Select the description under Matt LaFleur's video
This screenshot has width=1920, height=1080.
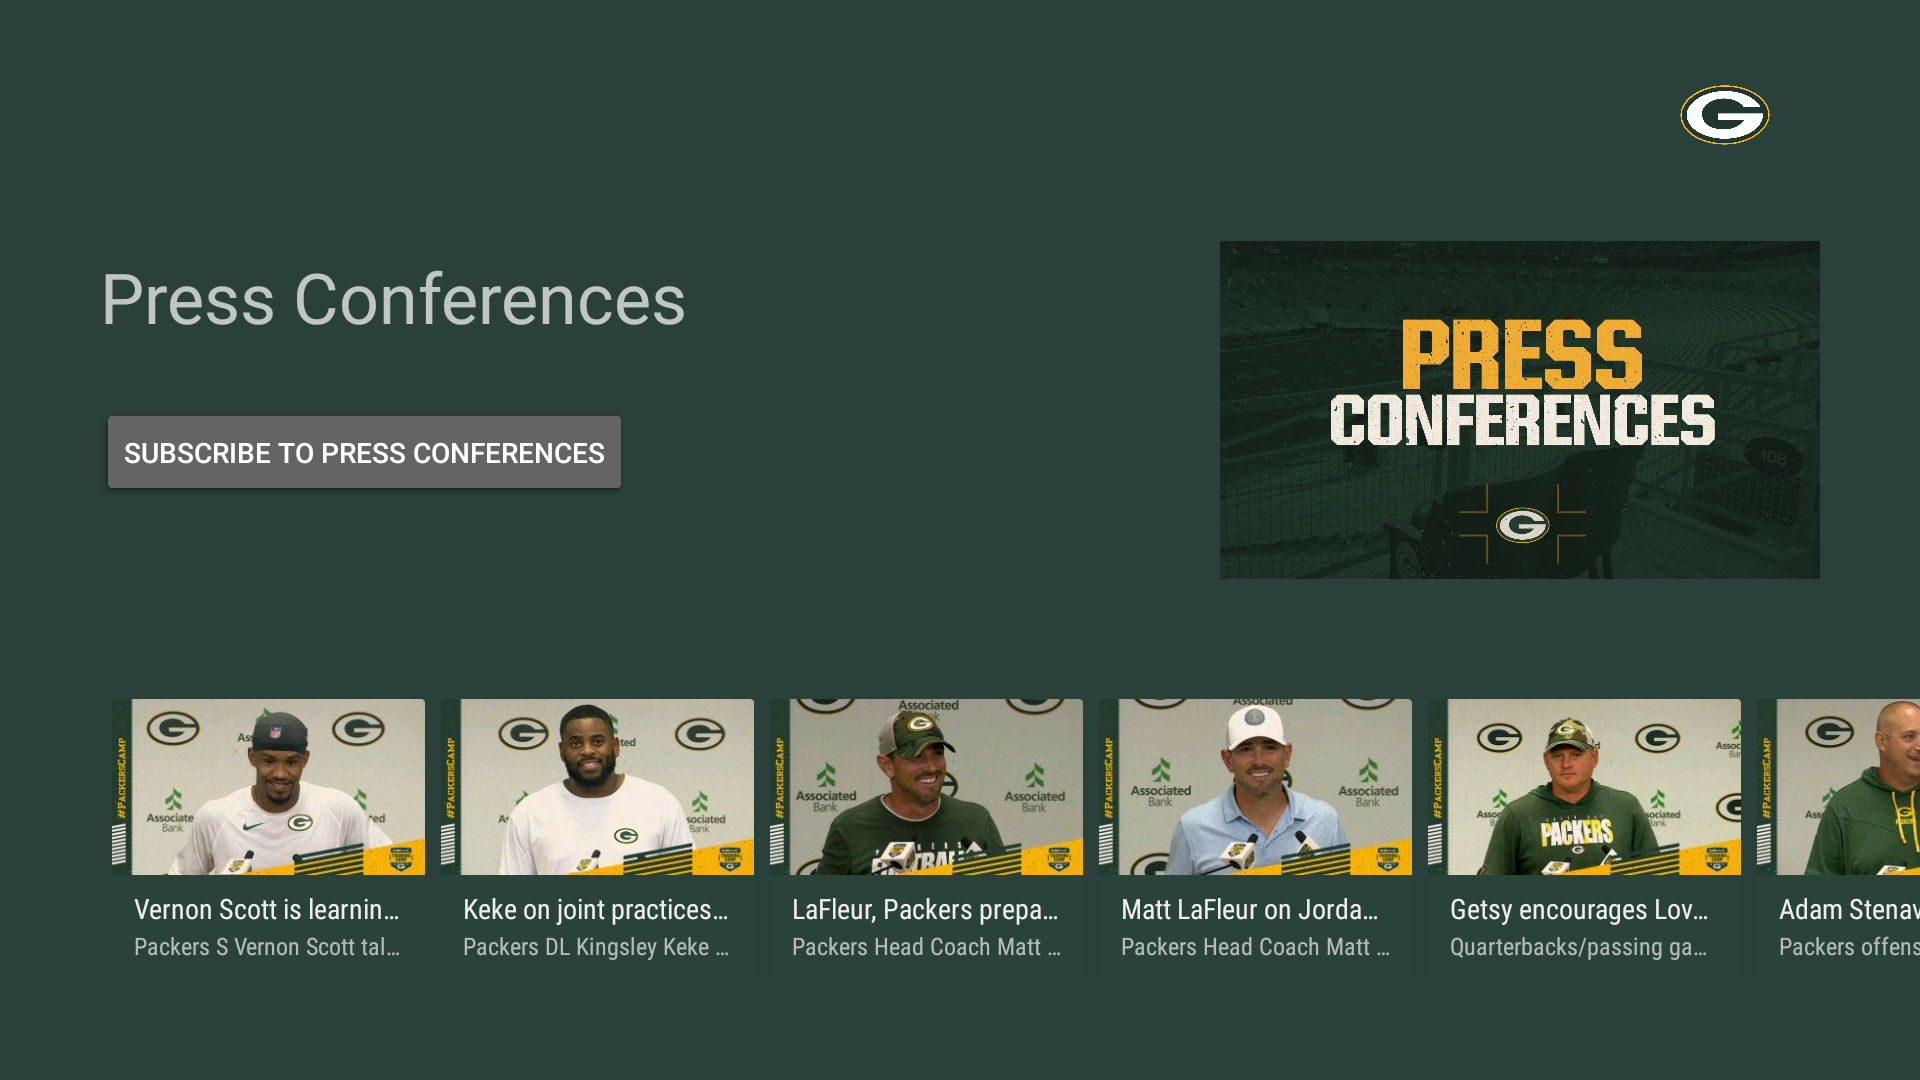point(1255,947)
